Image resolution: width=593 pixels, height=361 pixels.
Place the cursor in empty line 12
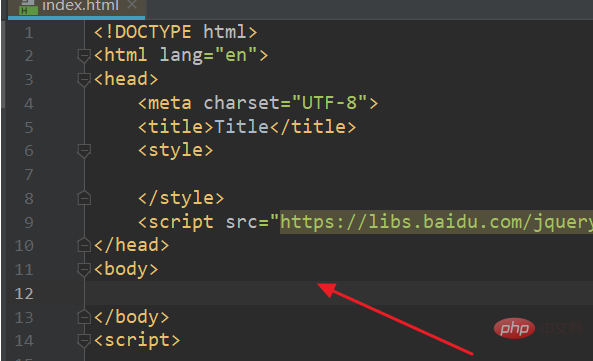click(339, 293)
